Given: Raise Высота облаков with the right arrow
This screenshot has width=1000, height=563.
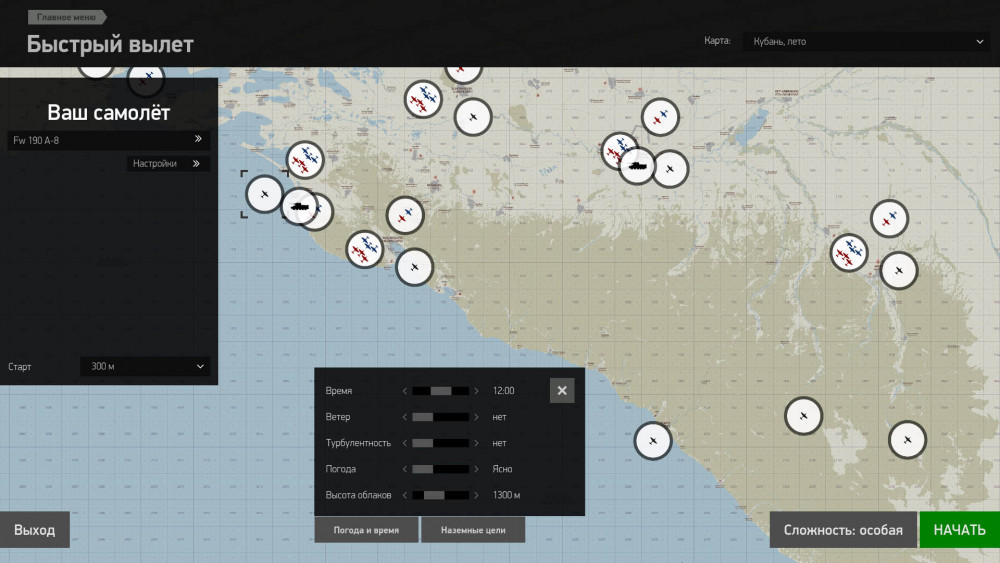Looking at the screenshot, I should tap(477, 495).
